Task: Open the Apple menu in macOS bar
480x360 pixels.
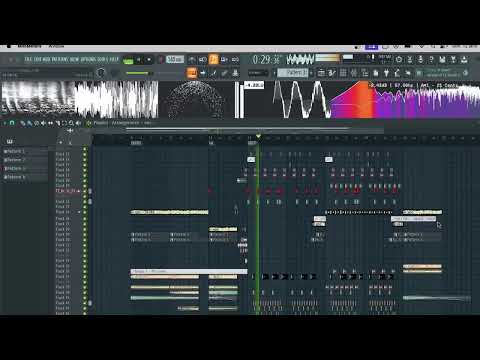Action: click(x=9, y=46)
